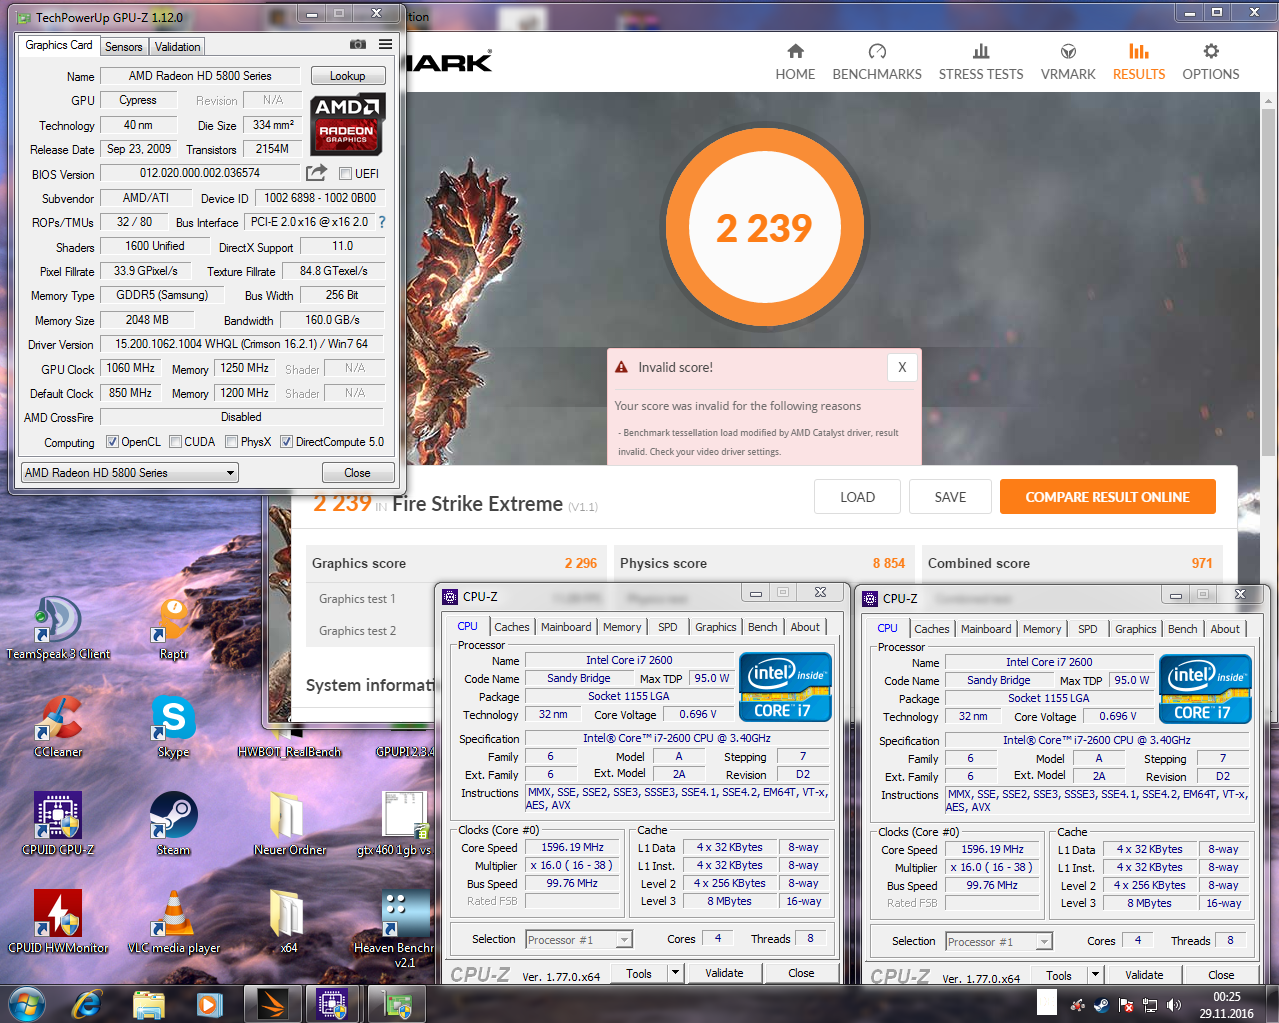Open the About tab in left CPU-Z
The height and width of the screenshot is (1023, 1279).
(805, 627)
